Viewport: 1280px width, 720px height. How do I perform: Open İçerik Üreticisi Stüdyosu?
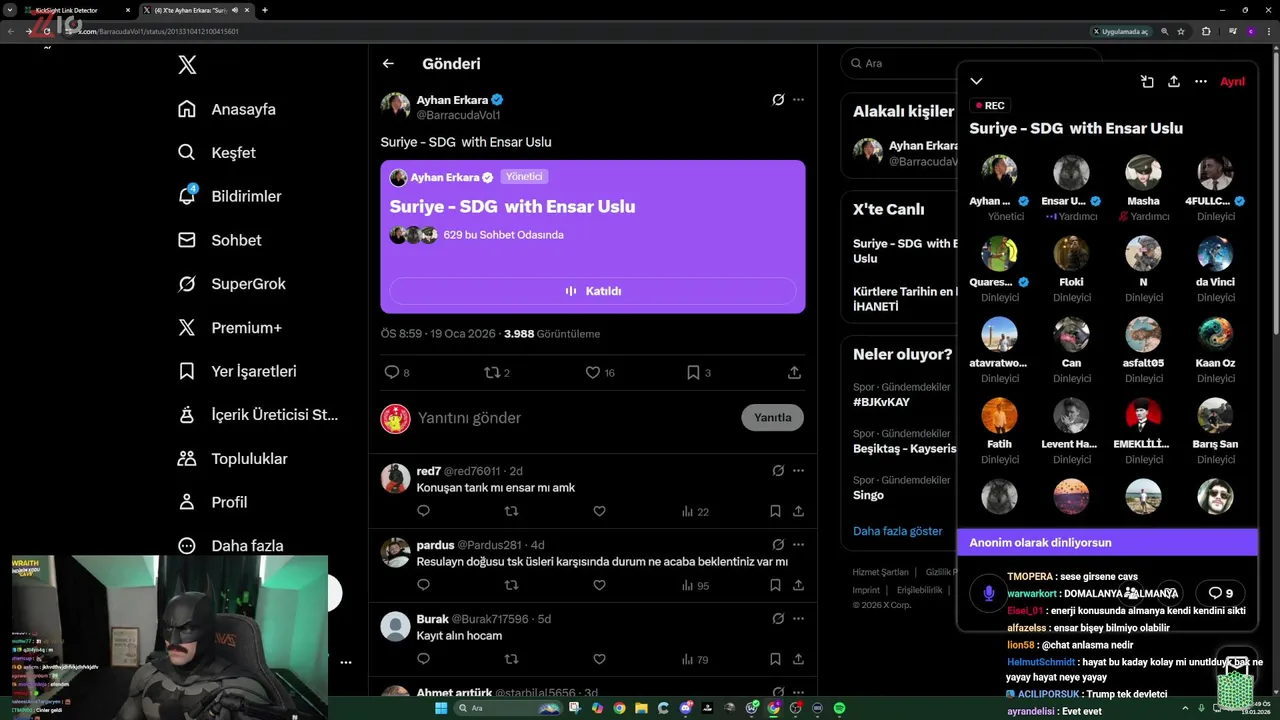[258, 414]
